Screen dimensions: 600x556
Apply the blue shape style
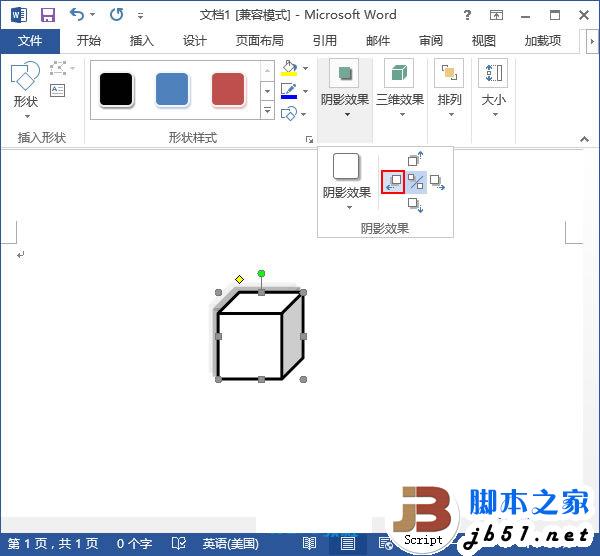click(x=172, y=90)
